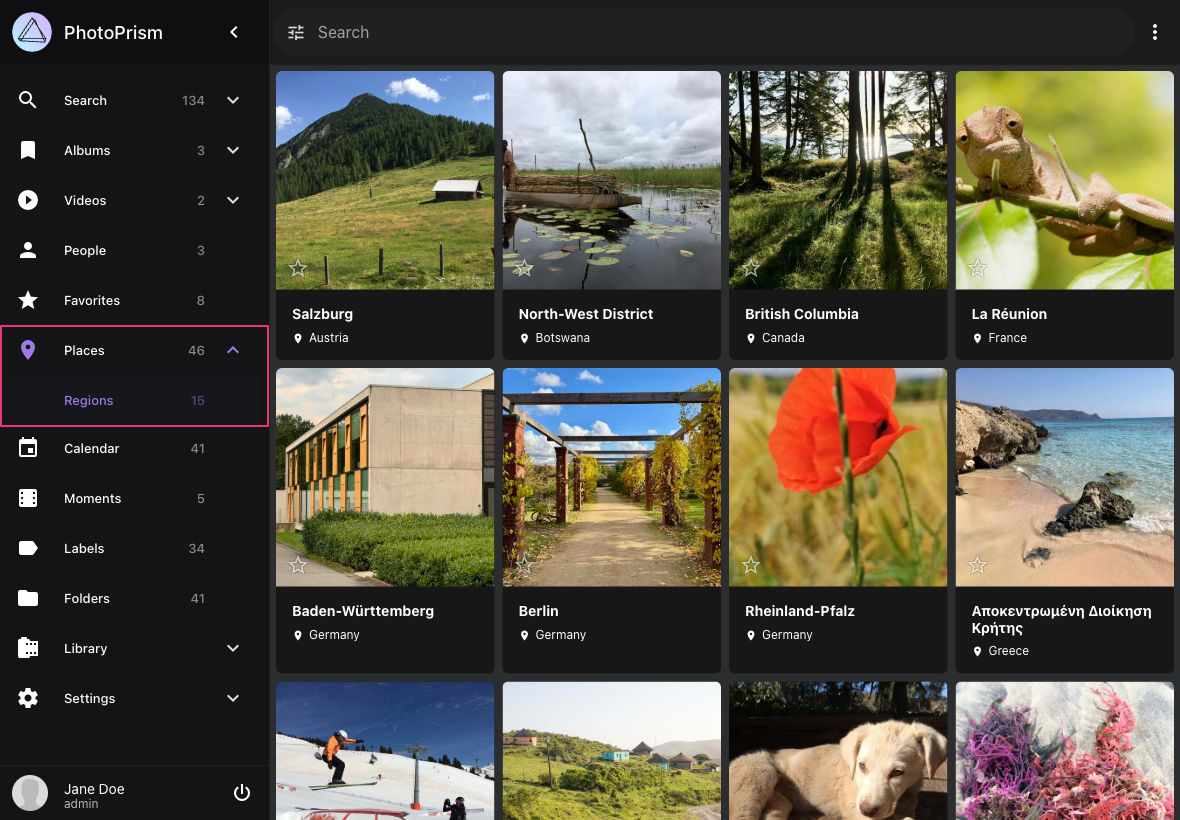Toggle favorite star on Salzburg
1180x820 pixels.
[x=298, y=268]
